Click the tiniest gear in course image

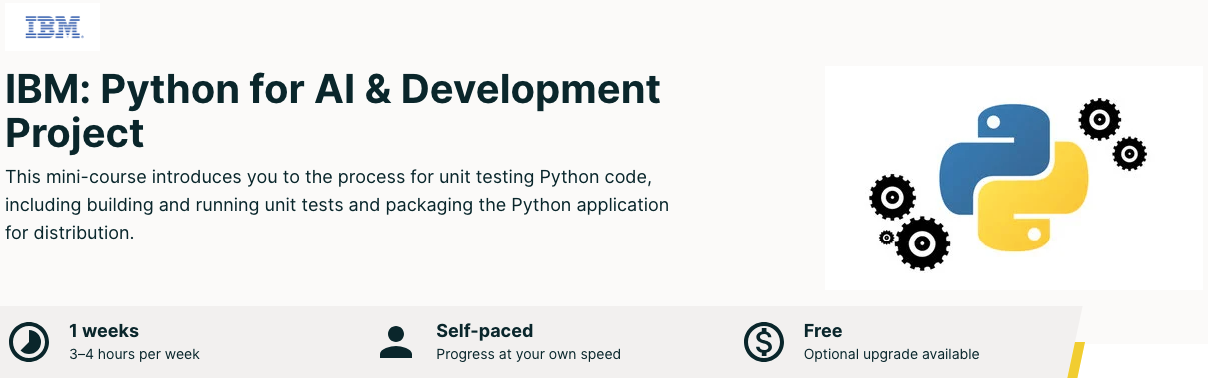pyautogui.click(x=886, y=237)
